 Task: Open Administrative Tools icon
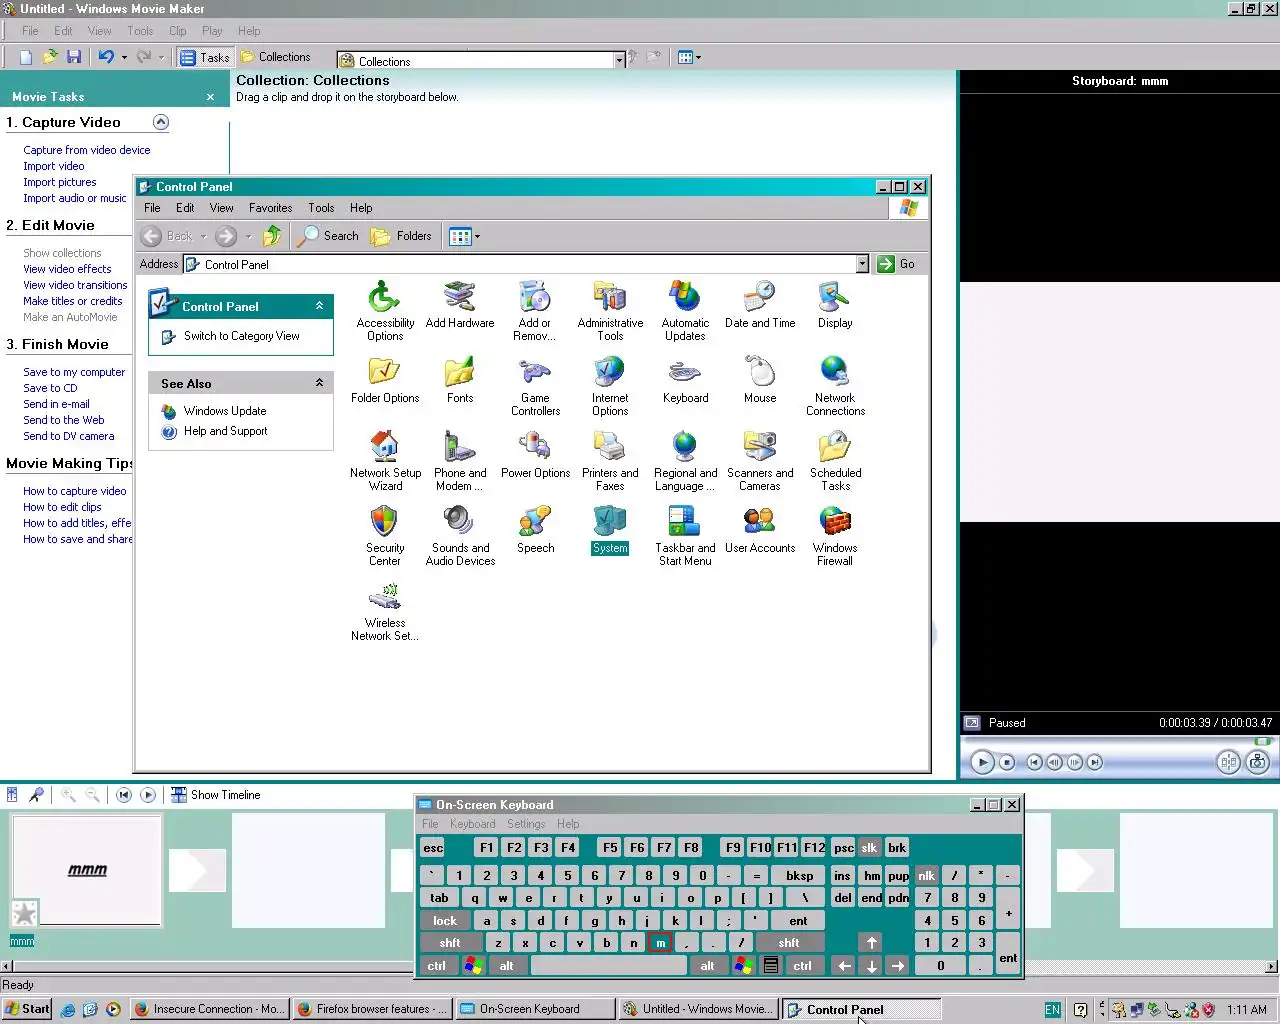point(610,311)
